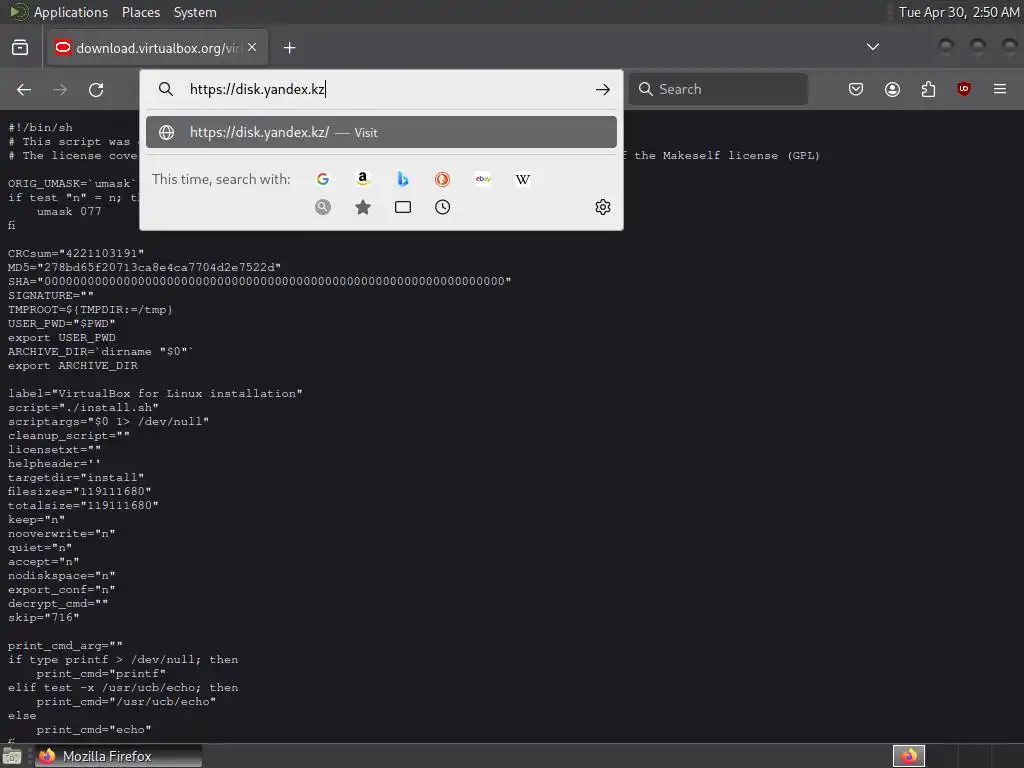The width and height of the screenshot is (1024, 768).
Task: Click the CRCsum="4221103191" line
Action: [76, 253]
